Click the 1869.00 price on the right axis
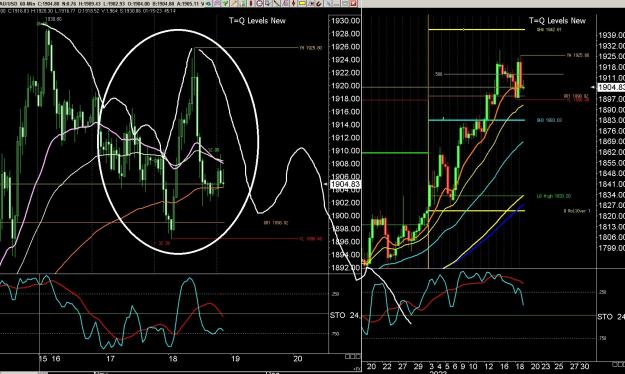625x374 pixels. click(x=611, y=142)
